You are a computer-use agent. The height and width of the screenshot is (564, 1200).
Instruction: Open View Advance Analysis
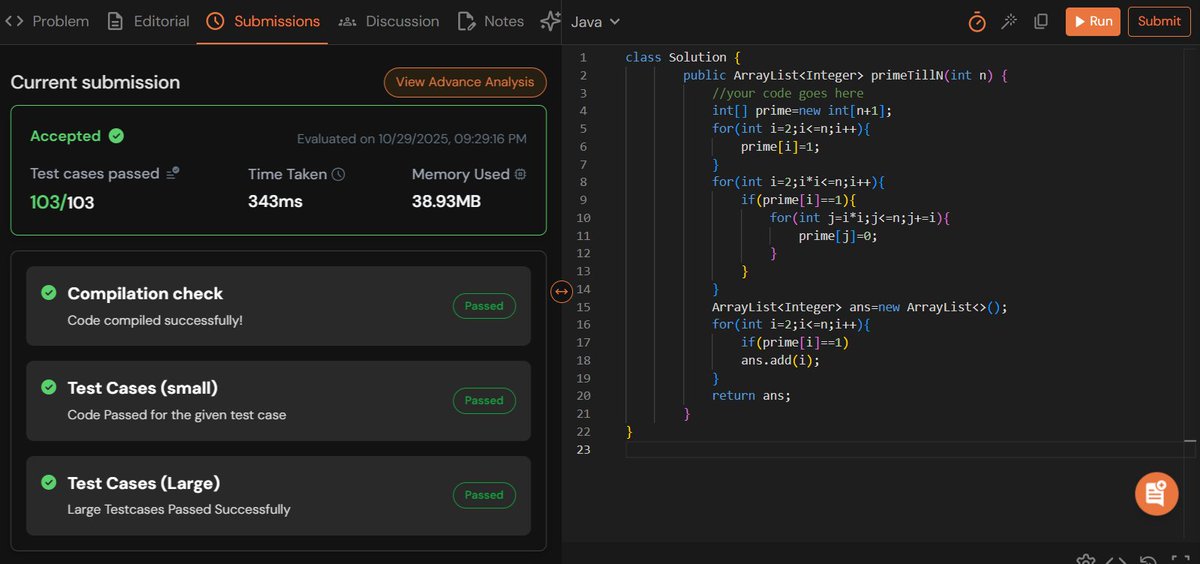coord(465,82)
